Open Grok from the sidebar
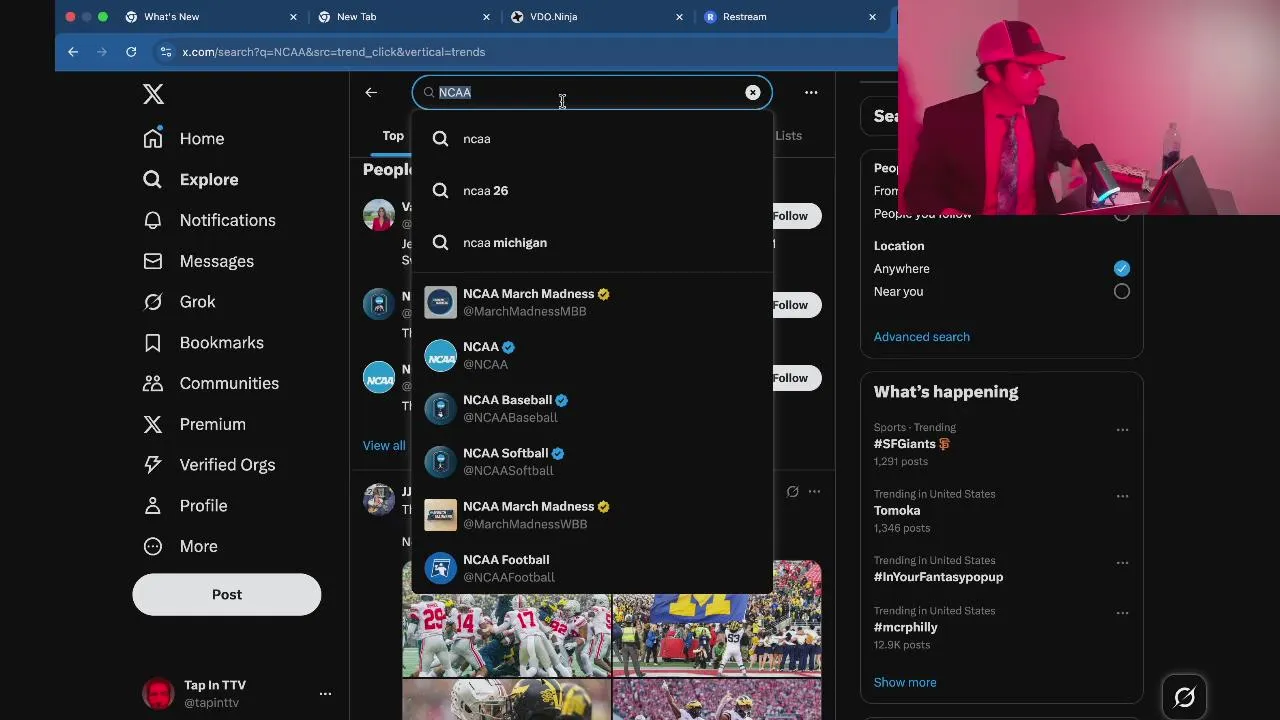This screenshot has width=1280, height=720. (x=180, y=302)
